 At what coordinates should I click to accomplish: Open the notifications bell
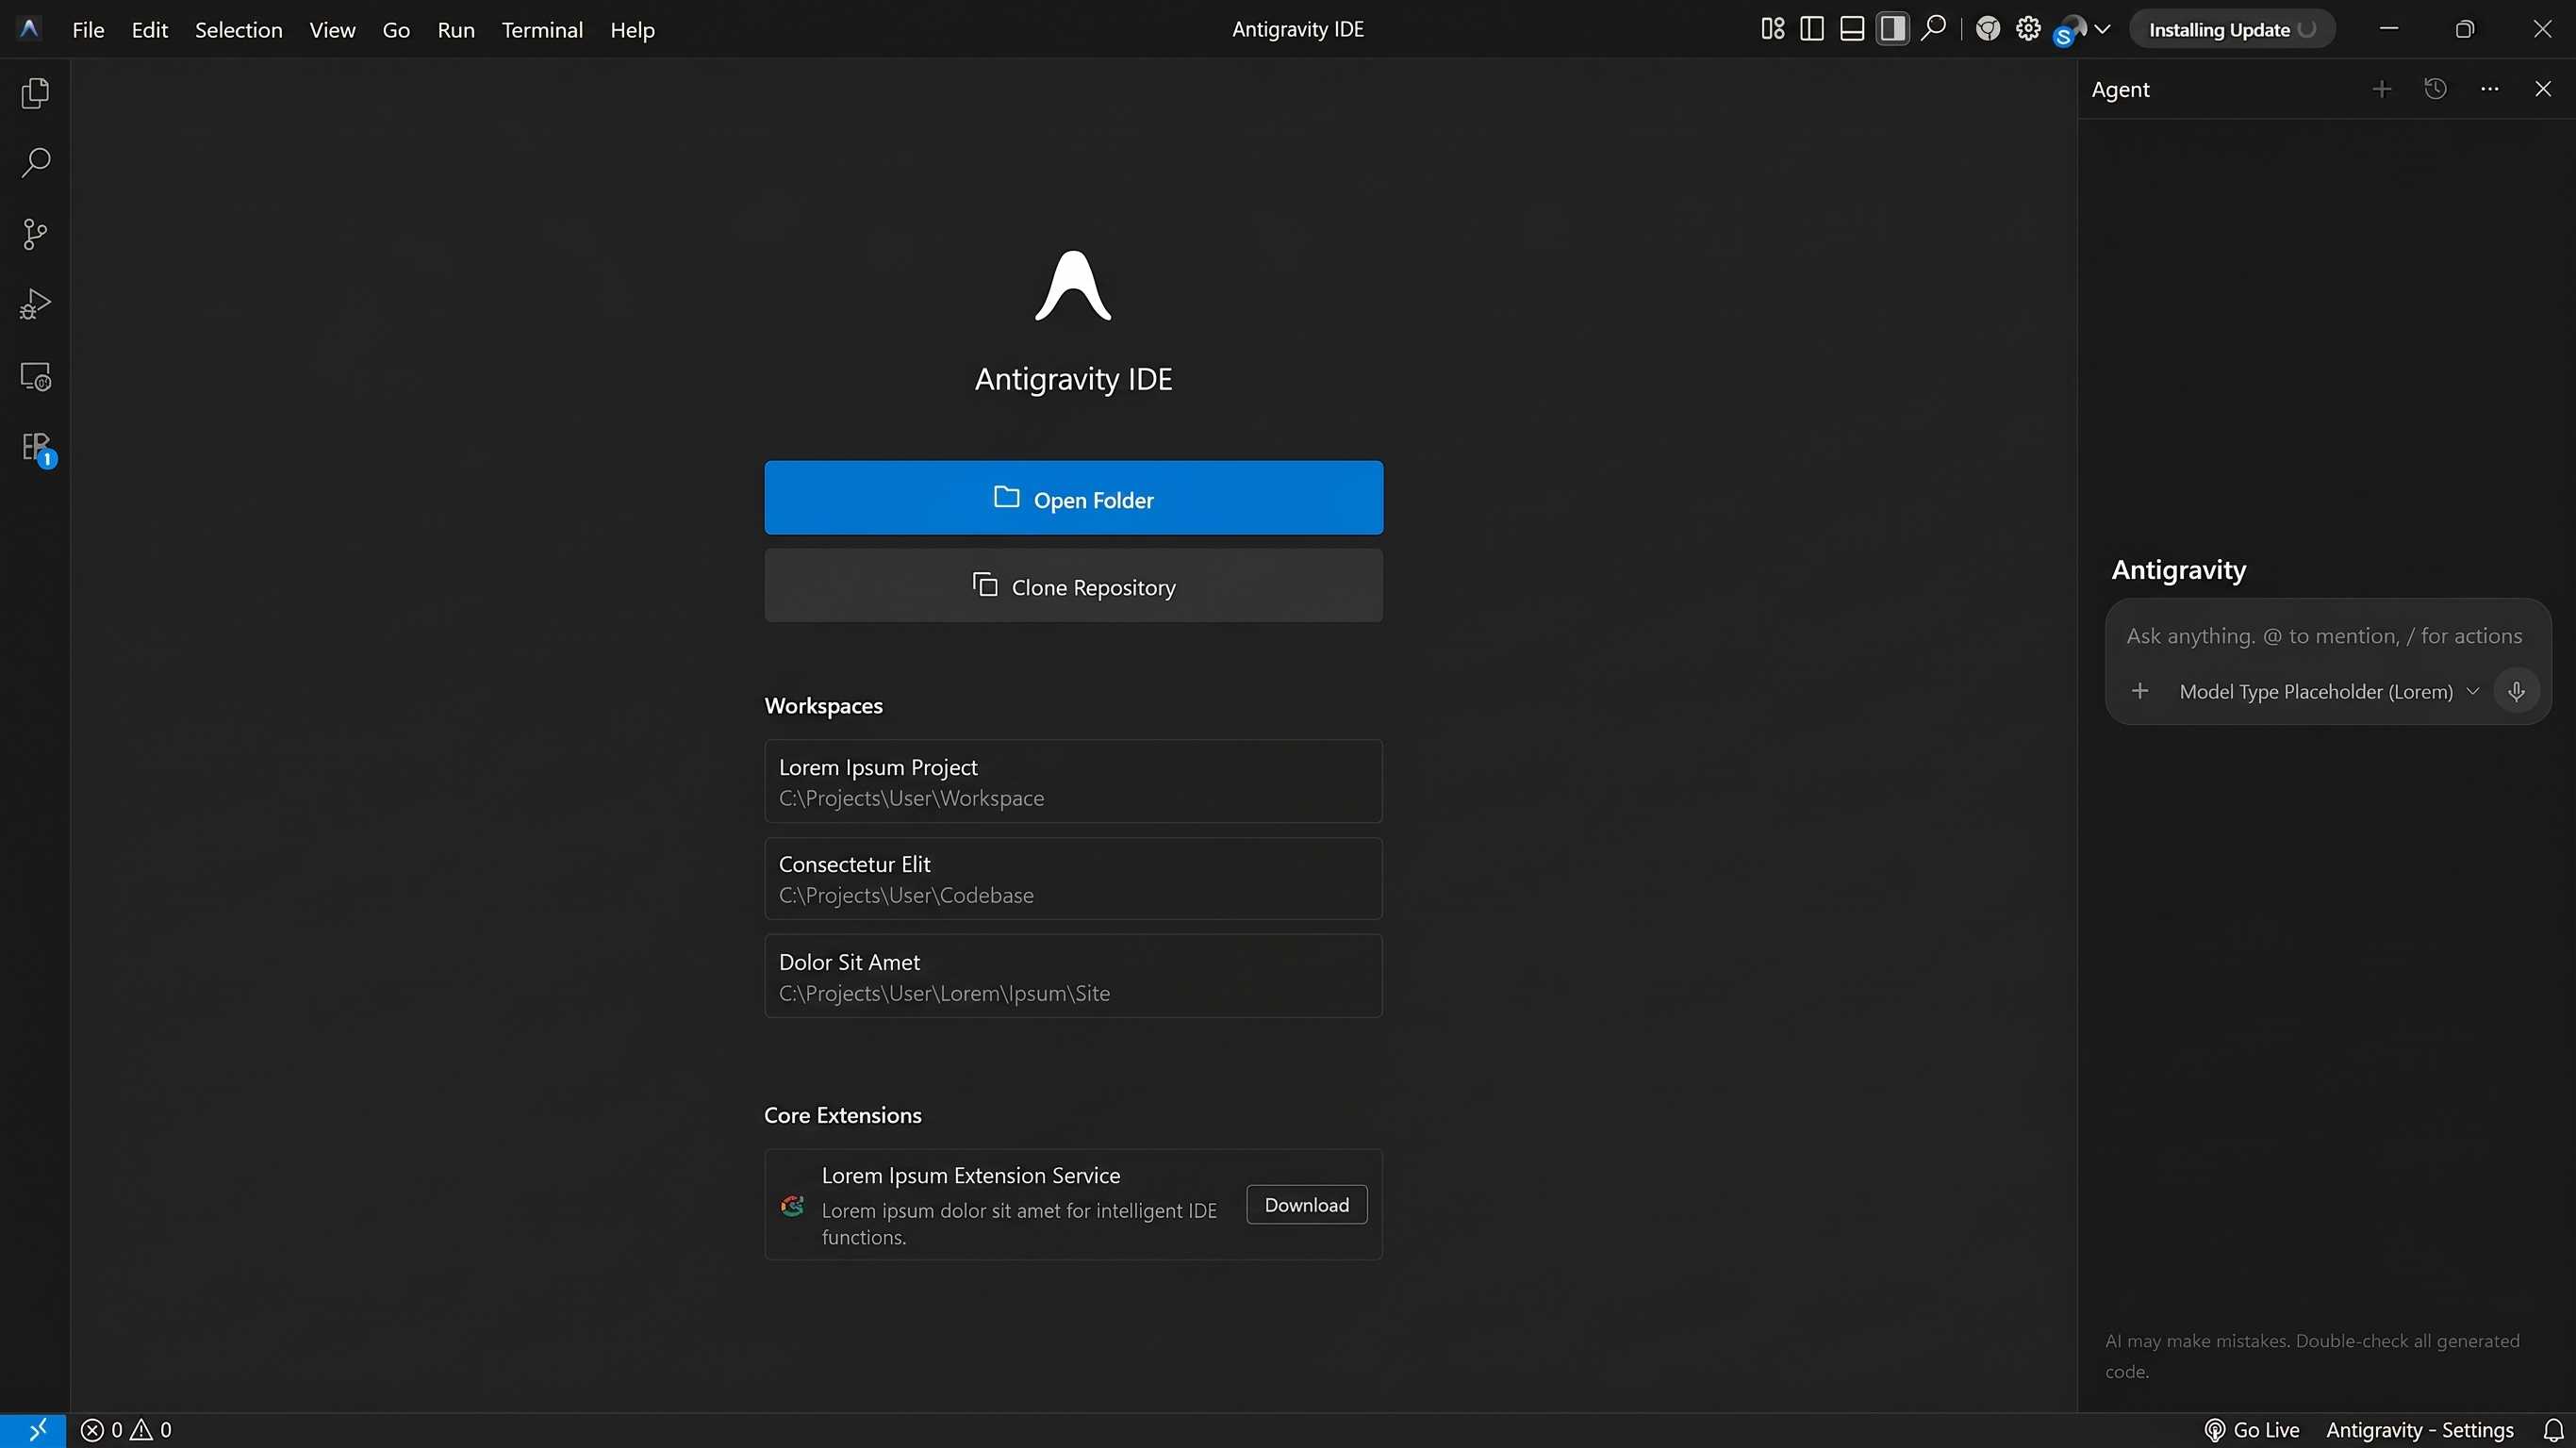tap(2553, 1430)
